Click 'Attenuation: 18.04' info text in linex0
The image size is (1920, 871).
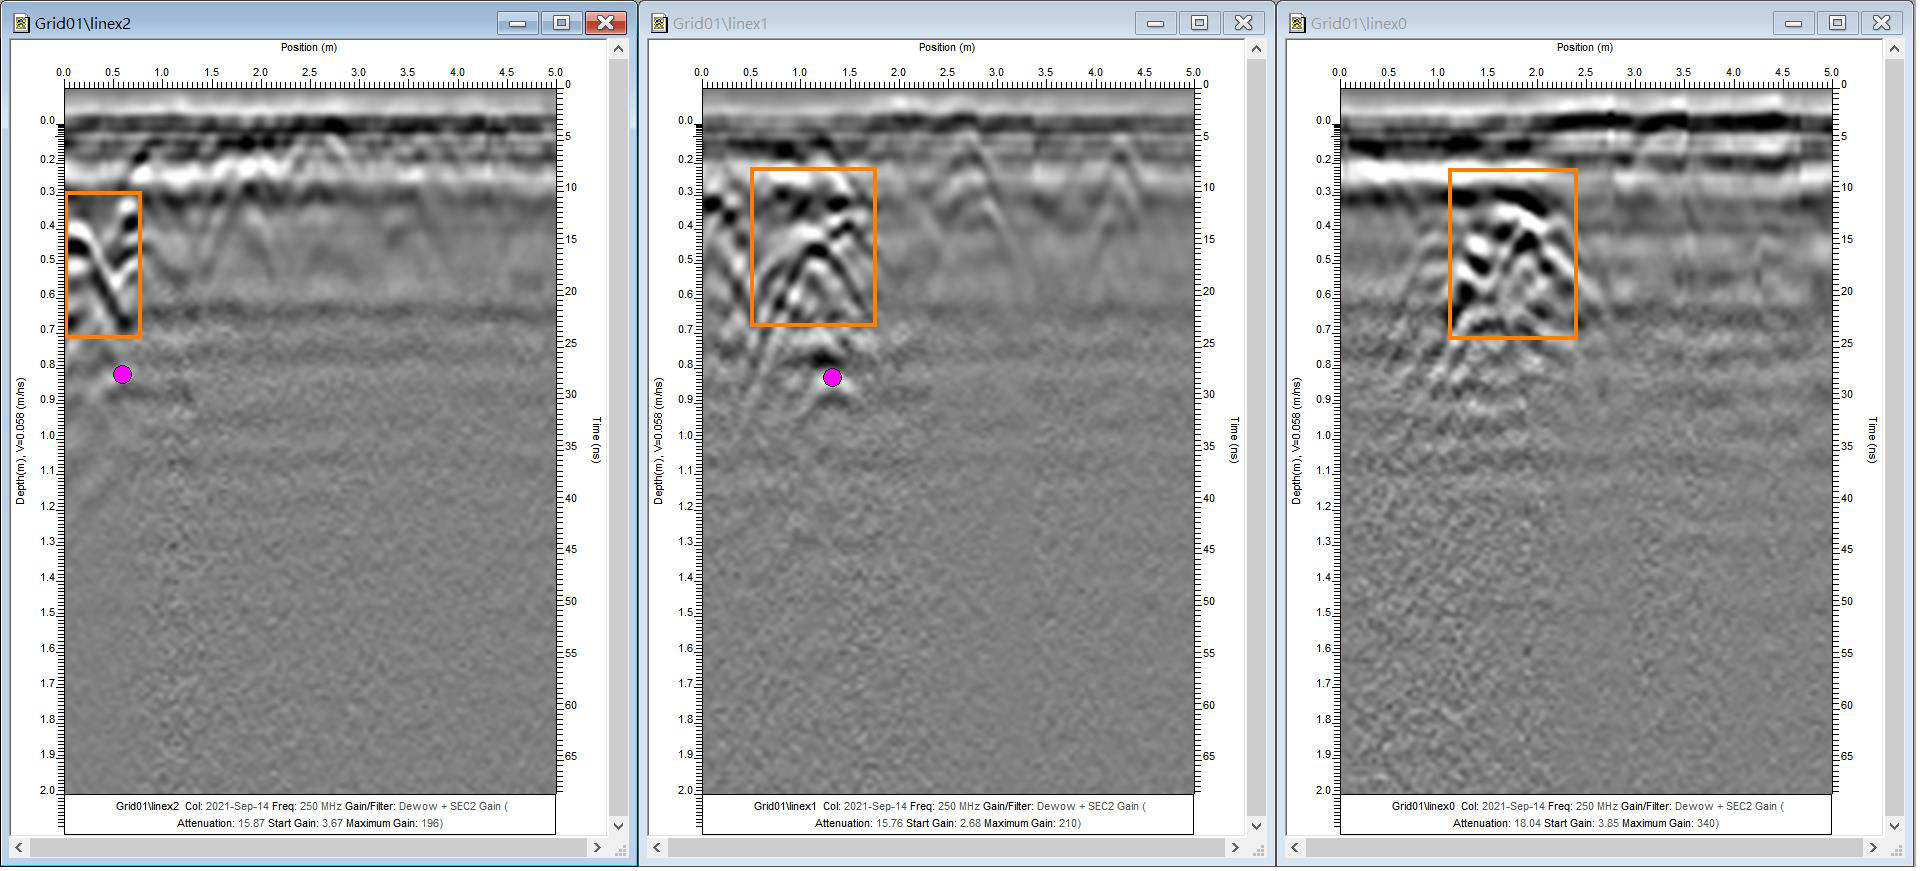[1497, 824]
